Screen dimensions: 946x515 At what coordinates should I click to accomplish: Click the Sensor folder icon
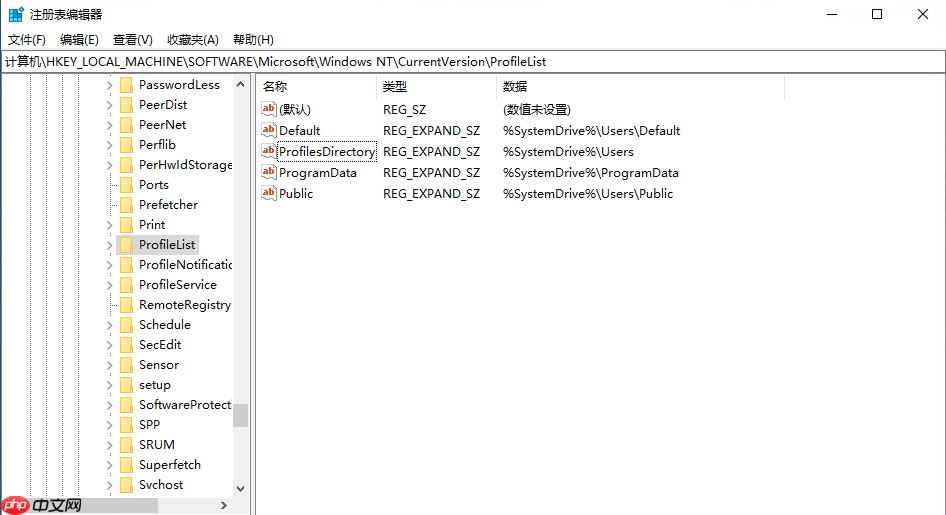126,365
